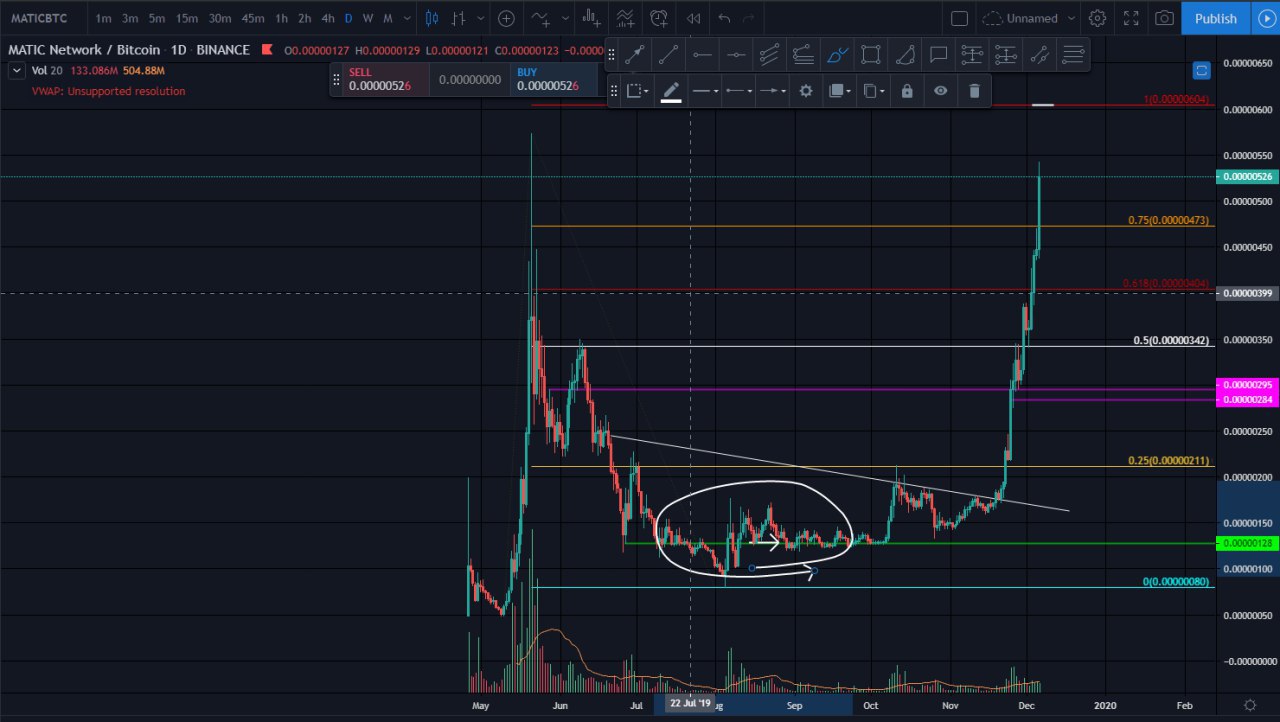Select the trend line drawing tool

(668, 55)
